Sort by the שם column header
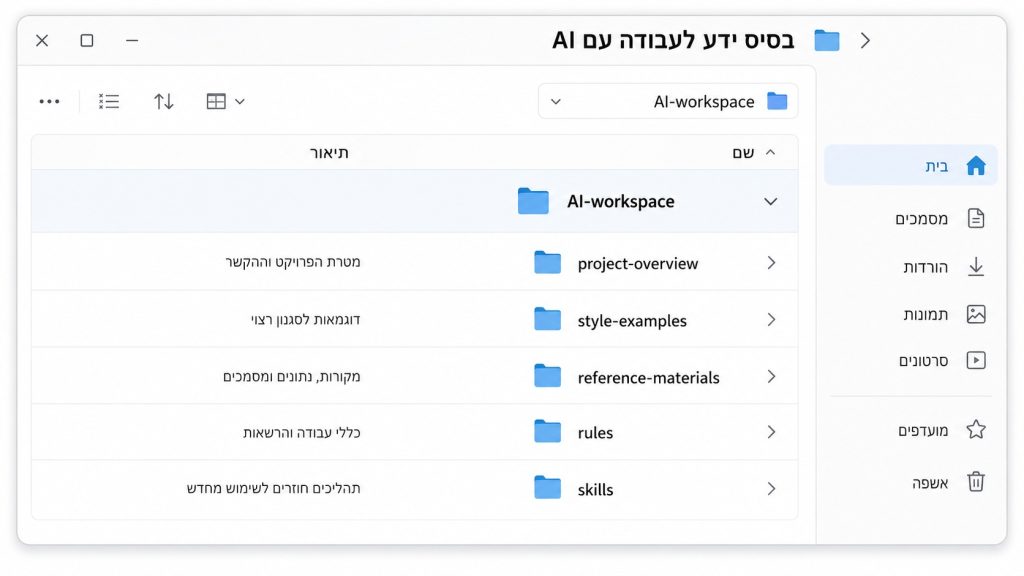The height and width of the screenshot is (576, 1024). click(x=743, y=153)
